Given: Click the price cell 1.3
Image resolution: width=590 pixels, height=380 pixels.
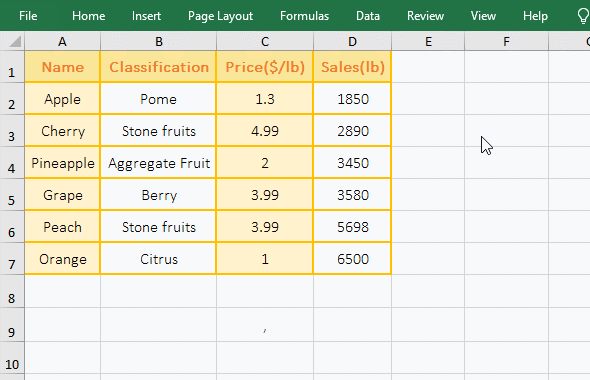Looking at the screenshot, I should point(265,99).
